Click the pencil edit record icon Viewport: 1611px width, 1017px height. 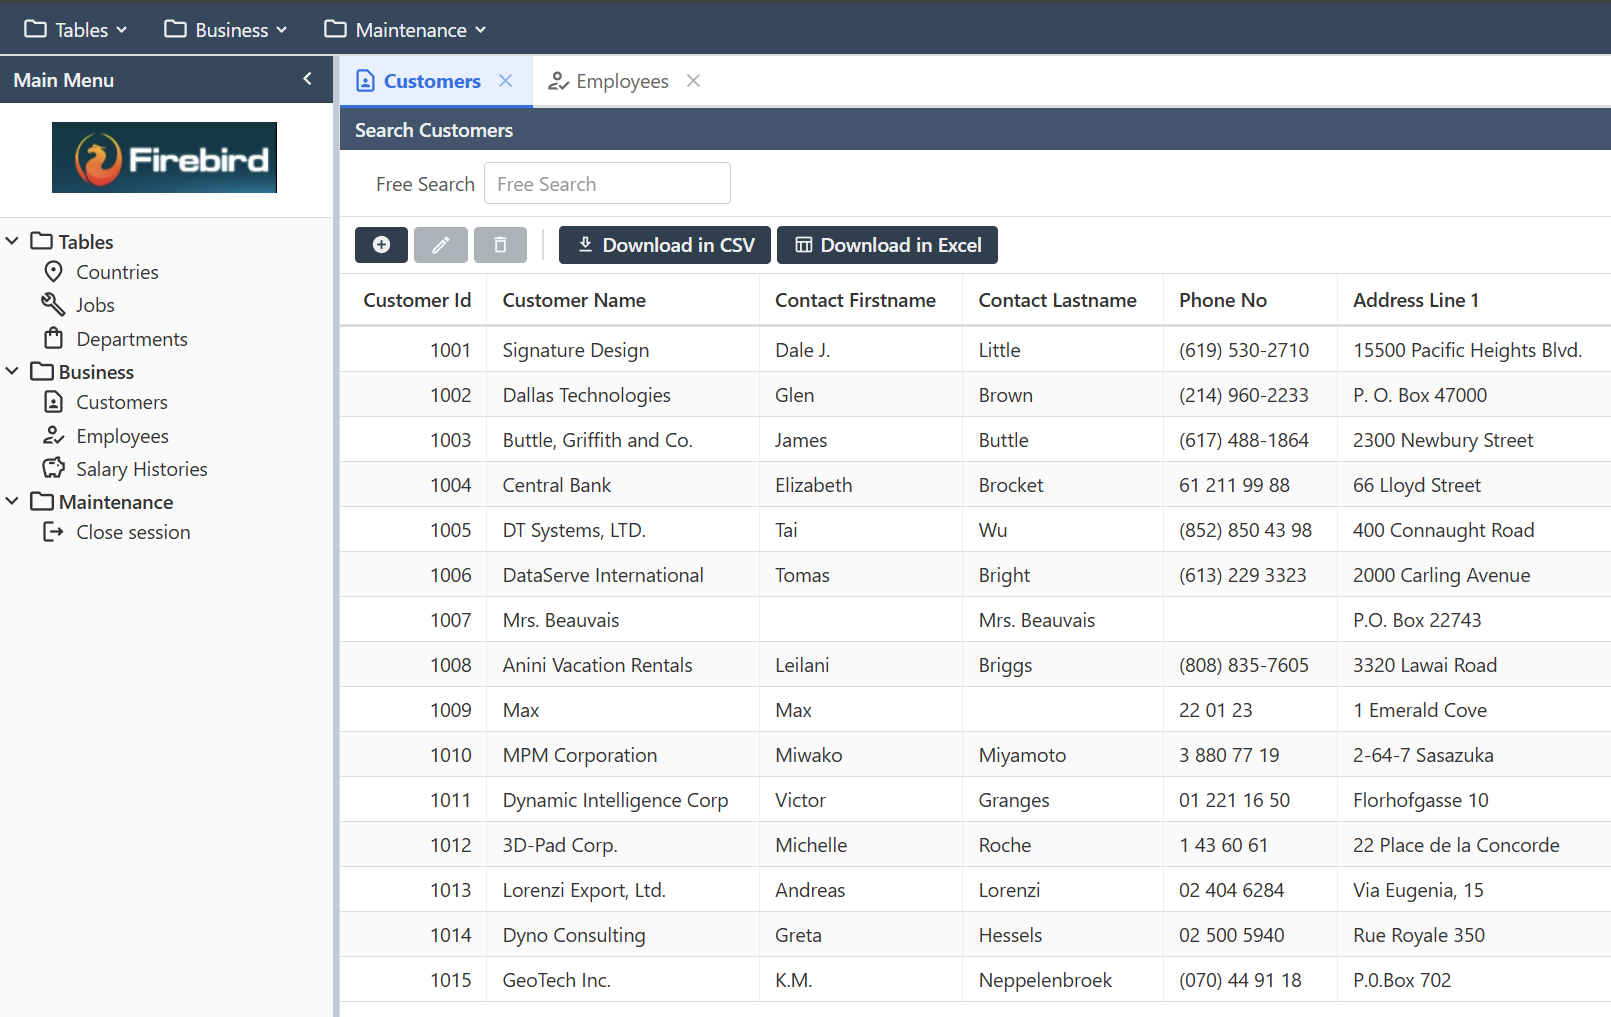click(x=441, y=245)
